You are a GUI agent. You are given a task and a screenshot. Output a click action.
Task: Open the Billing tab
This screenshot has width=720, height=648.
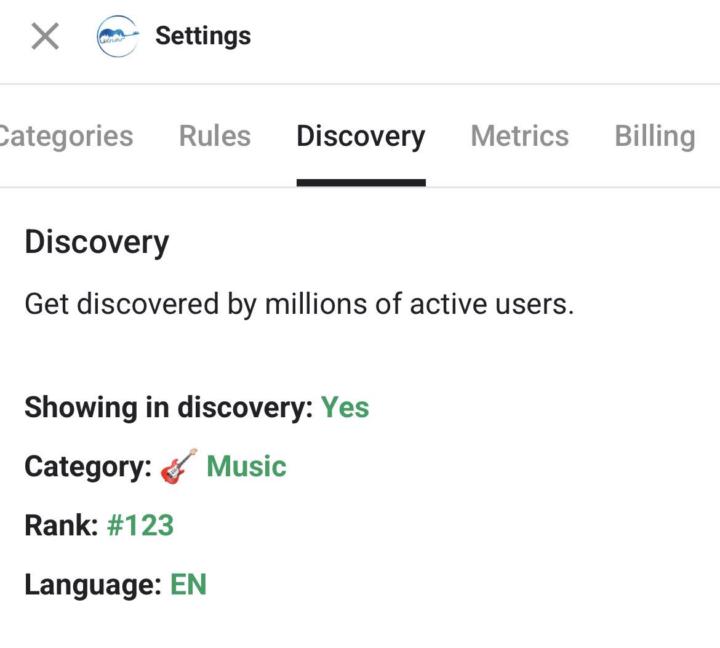654,136
